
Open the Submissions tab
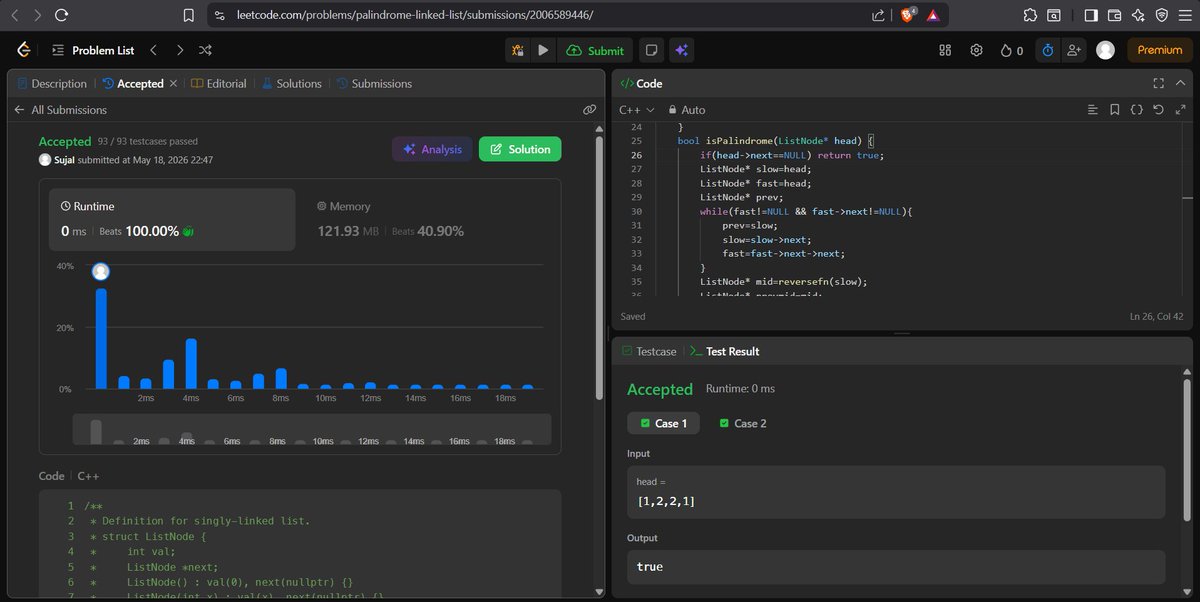coord(374,84)
